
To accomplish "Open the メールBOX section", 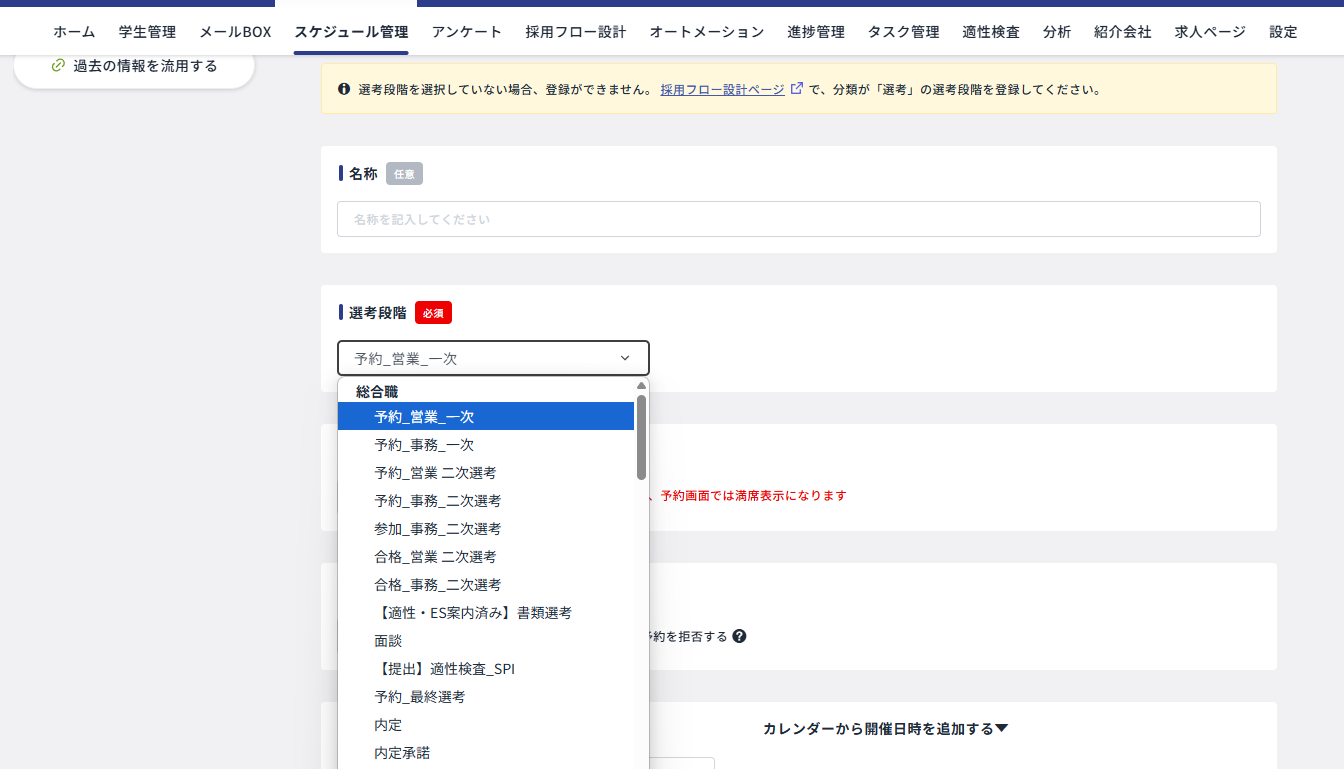I will coord(234,31).
